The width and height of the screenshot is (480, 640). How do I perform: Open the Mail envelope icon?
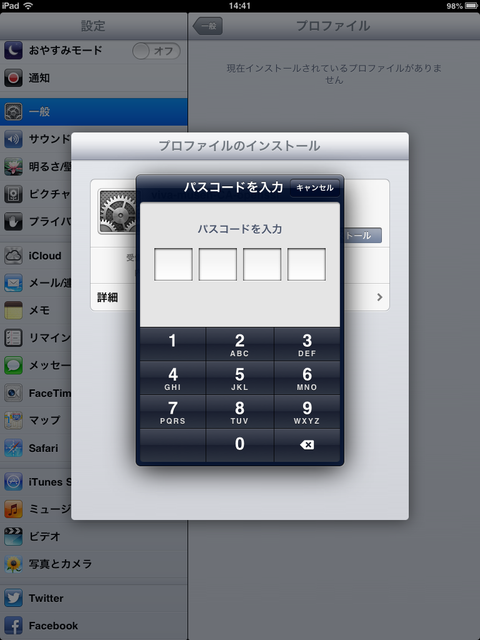tap(13, 283)
